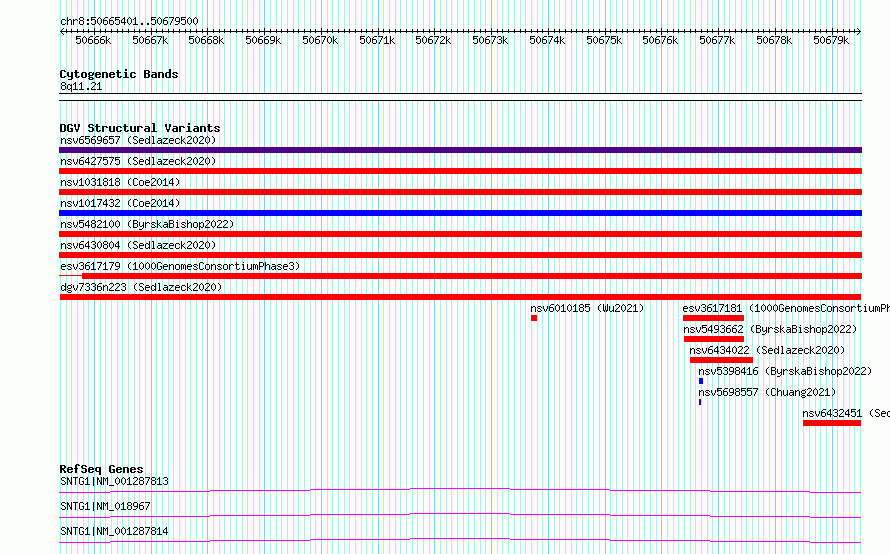Click the small blue nsv5398416 marker
Viewport: 890px width, 554px height.
[701, 381]
